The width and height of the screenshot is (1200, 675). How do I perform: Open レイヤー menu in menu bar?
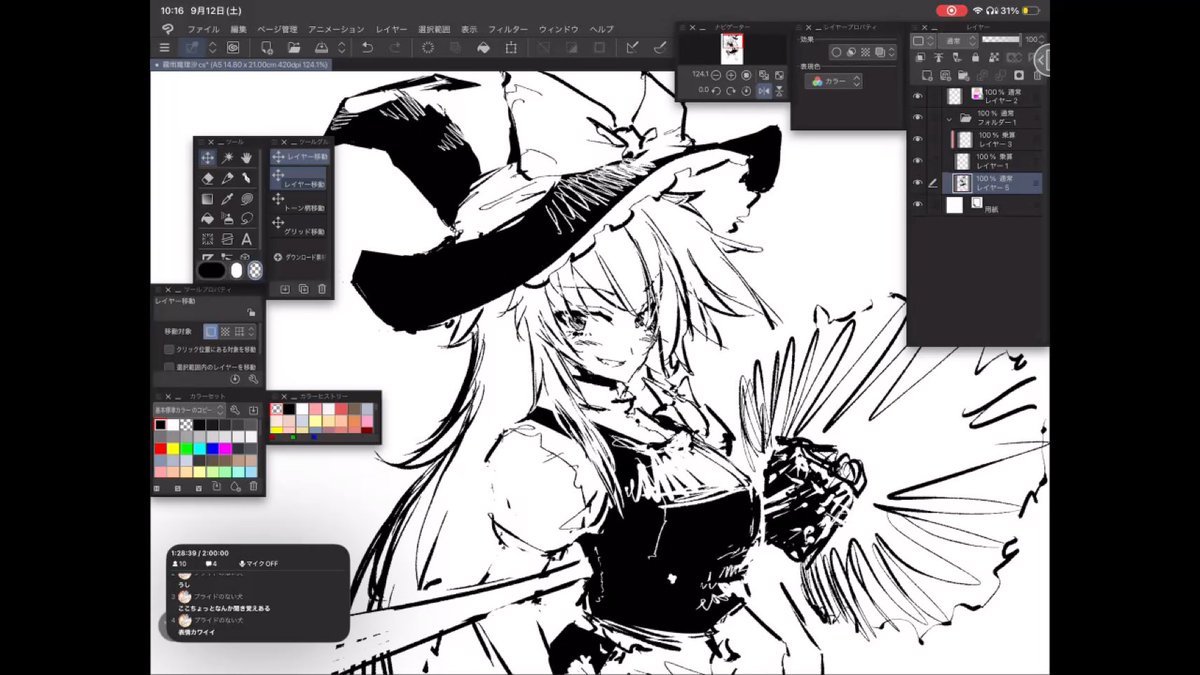391,29
